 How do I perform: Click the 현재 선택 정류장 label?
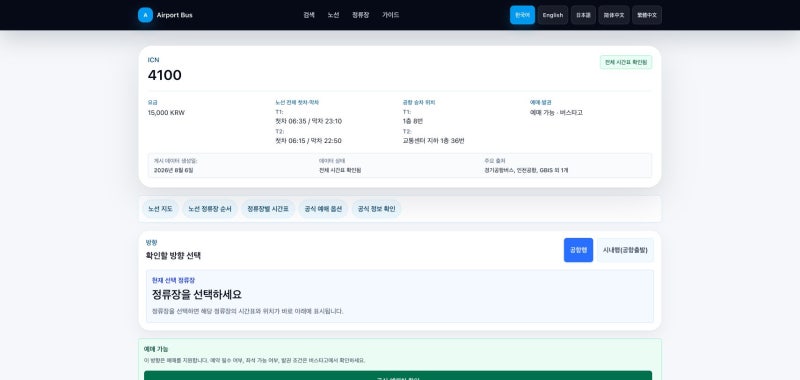pyautogui.click(x=173, y=281)
